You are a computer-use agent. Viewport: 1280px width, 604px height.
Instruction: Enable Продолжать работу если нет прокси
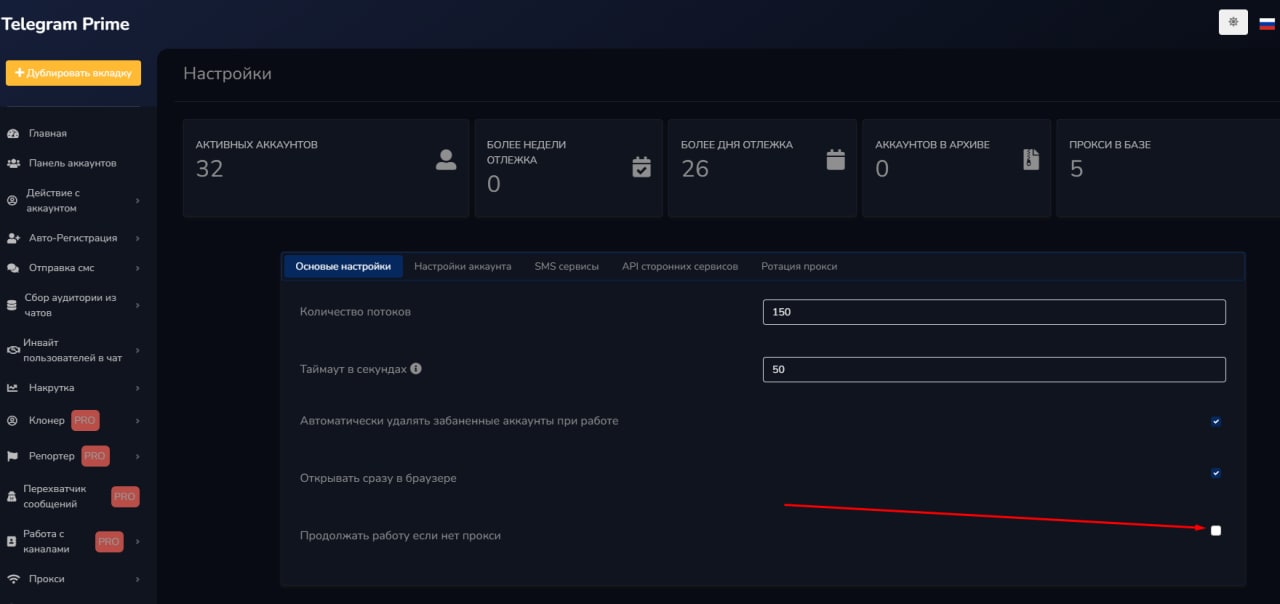click(x=1216, y=531)
